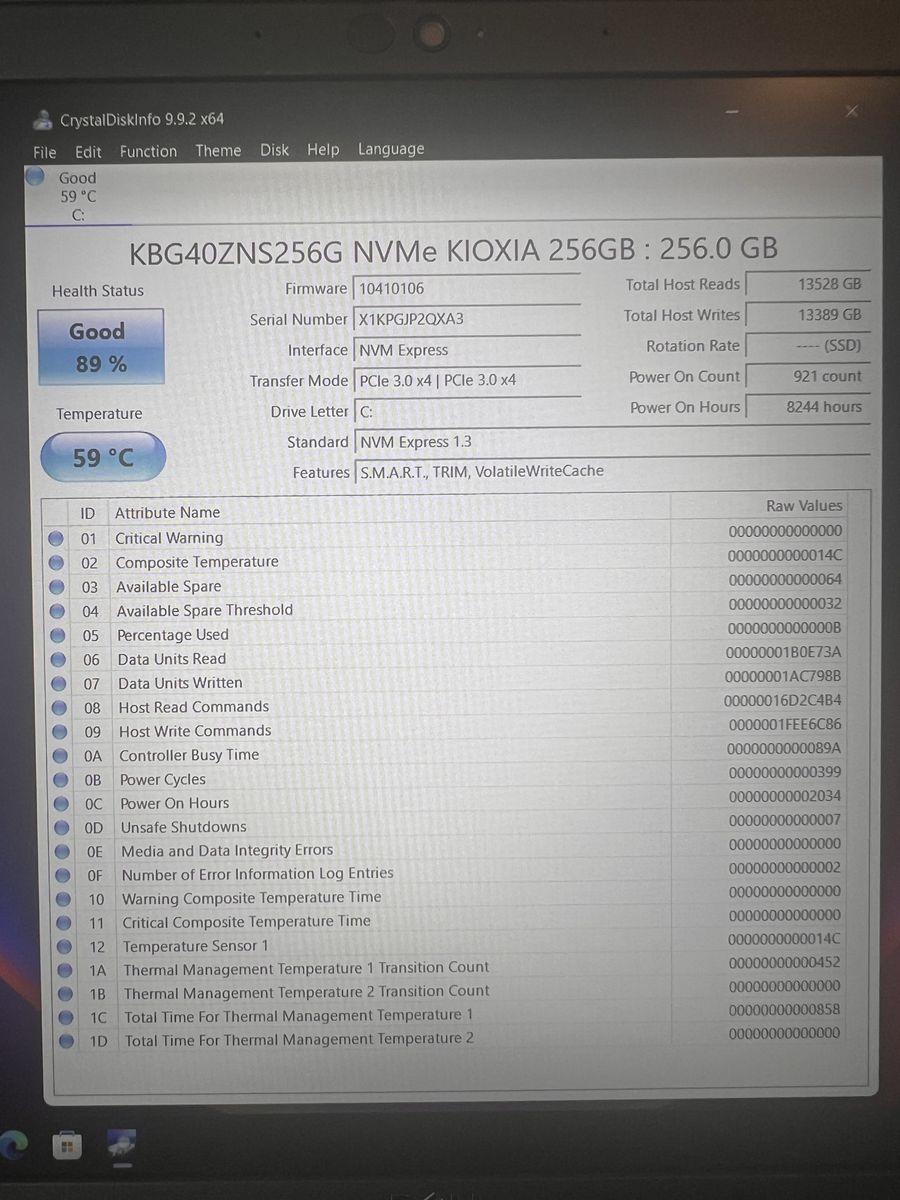
Task: Click the status dot for Available Spare row 03
Action: point(57,587)
